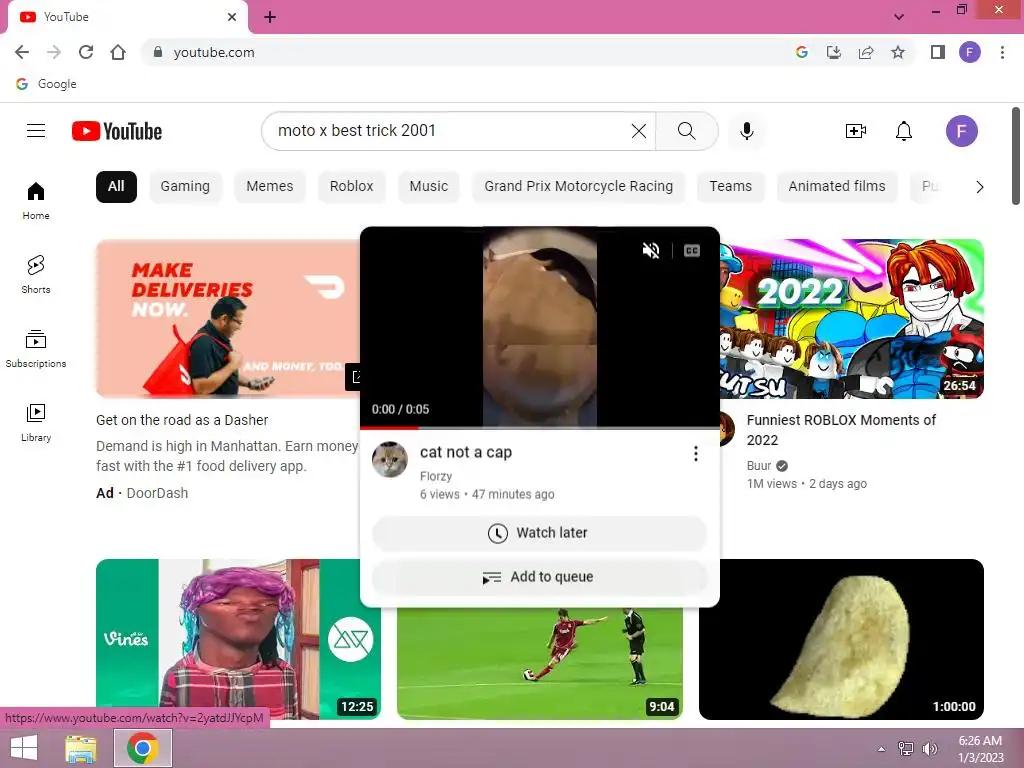Select the Memes filter chip

[x=270, y=187]
